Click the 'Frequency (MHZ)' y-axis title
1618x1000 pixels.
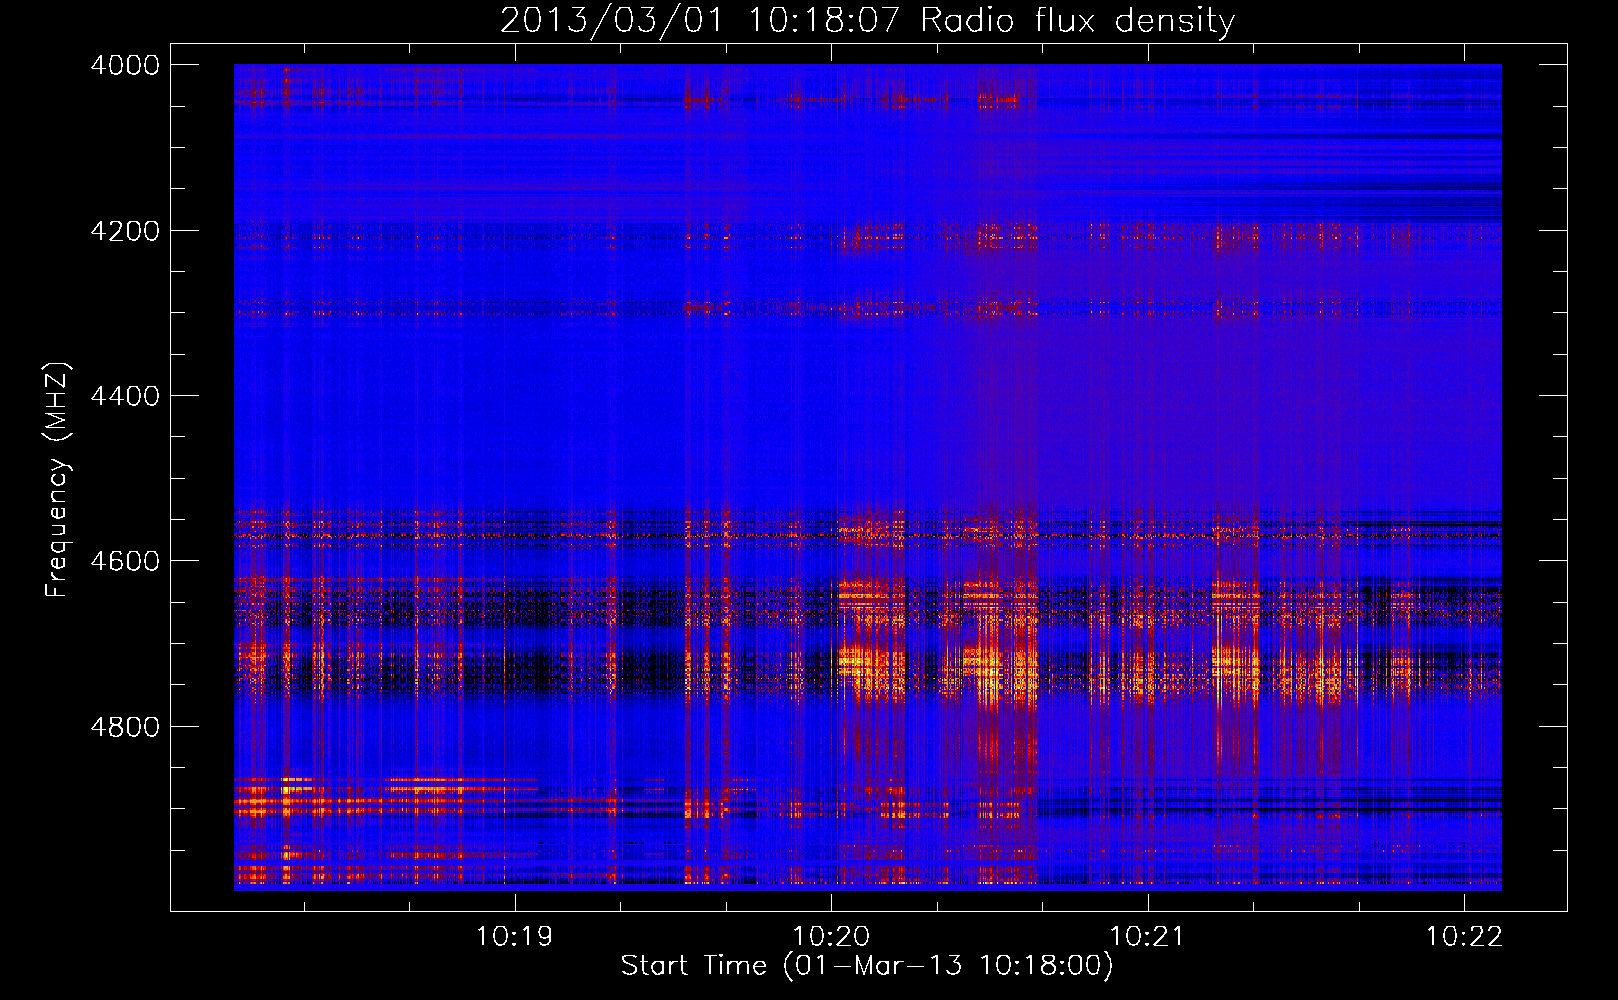click(58, 479)
